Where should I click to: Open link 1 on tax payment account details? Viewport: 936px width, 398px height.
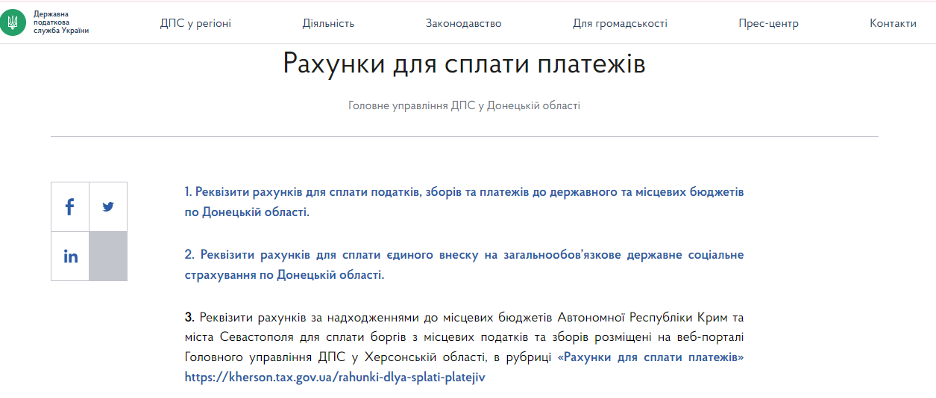464,202
